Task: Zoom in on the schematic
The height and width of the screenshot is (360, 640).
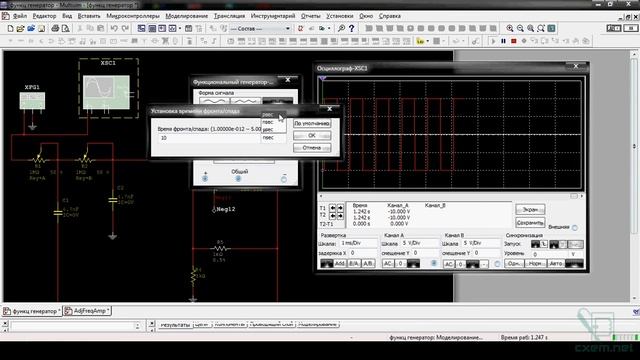Action: pos(510,29)
